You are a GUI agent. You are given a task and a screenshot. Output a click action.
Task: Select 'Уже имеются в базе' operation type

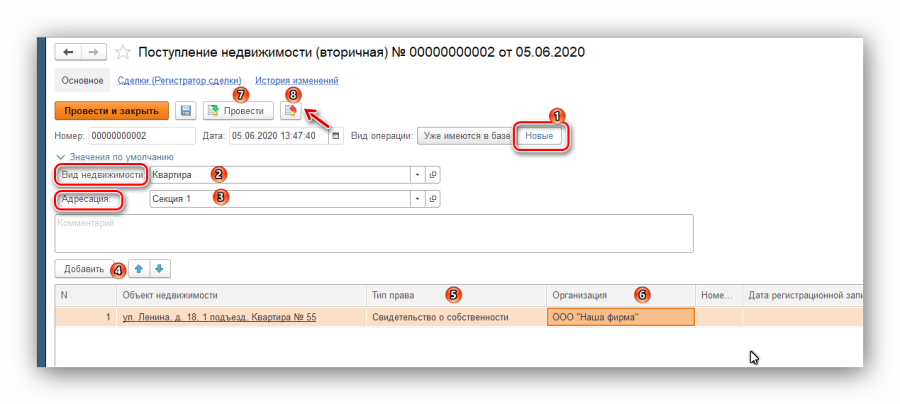click(x=466, y=135)
